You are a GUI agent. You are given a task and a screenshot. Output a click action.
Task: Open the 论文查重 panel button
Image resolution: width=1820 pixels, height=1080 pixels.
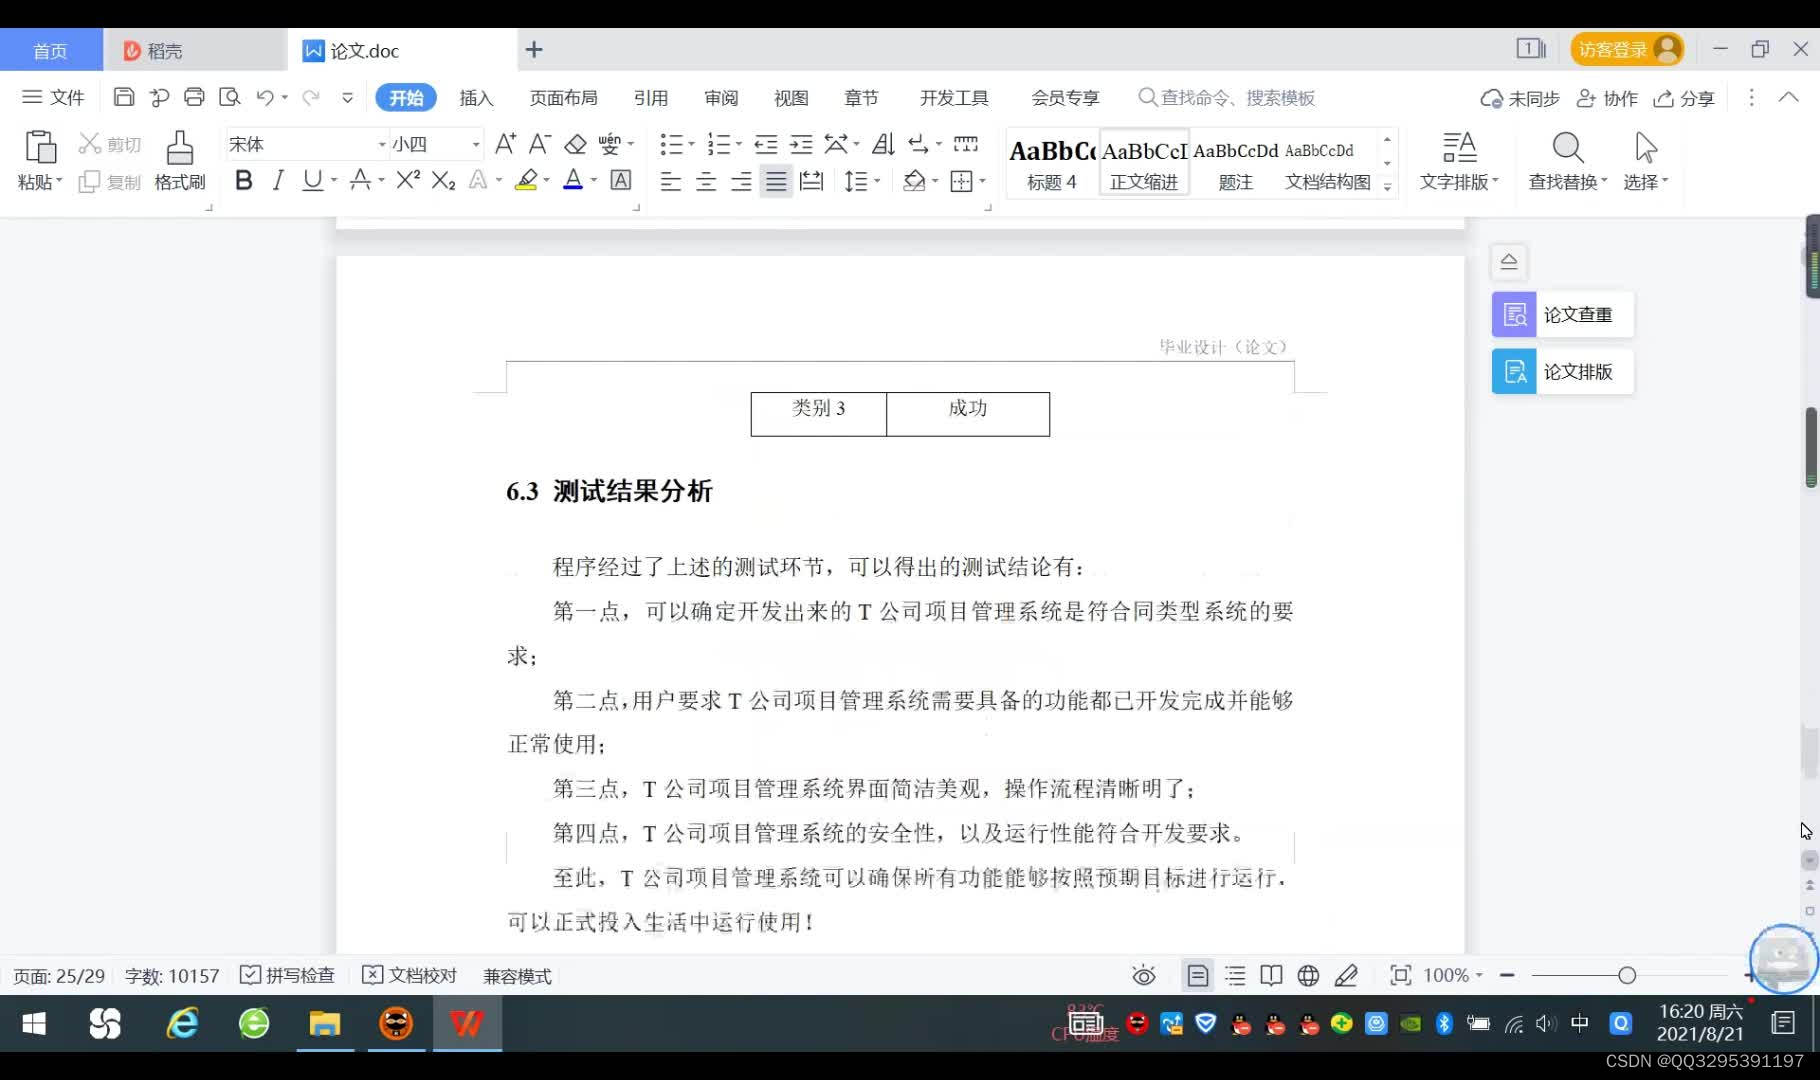[1562, 315]
